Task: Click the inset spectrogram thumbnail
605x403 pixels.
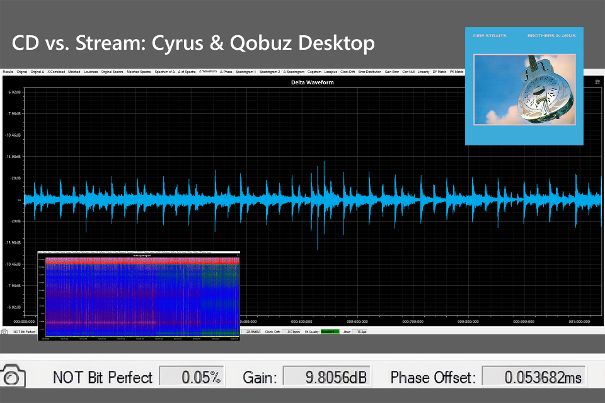Action: tap(139, 296)
